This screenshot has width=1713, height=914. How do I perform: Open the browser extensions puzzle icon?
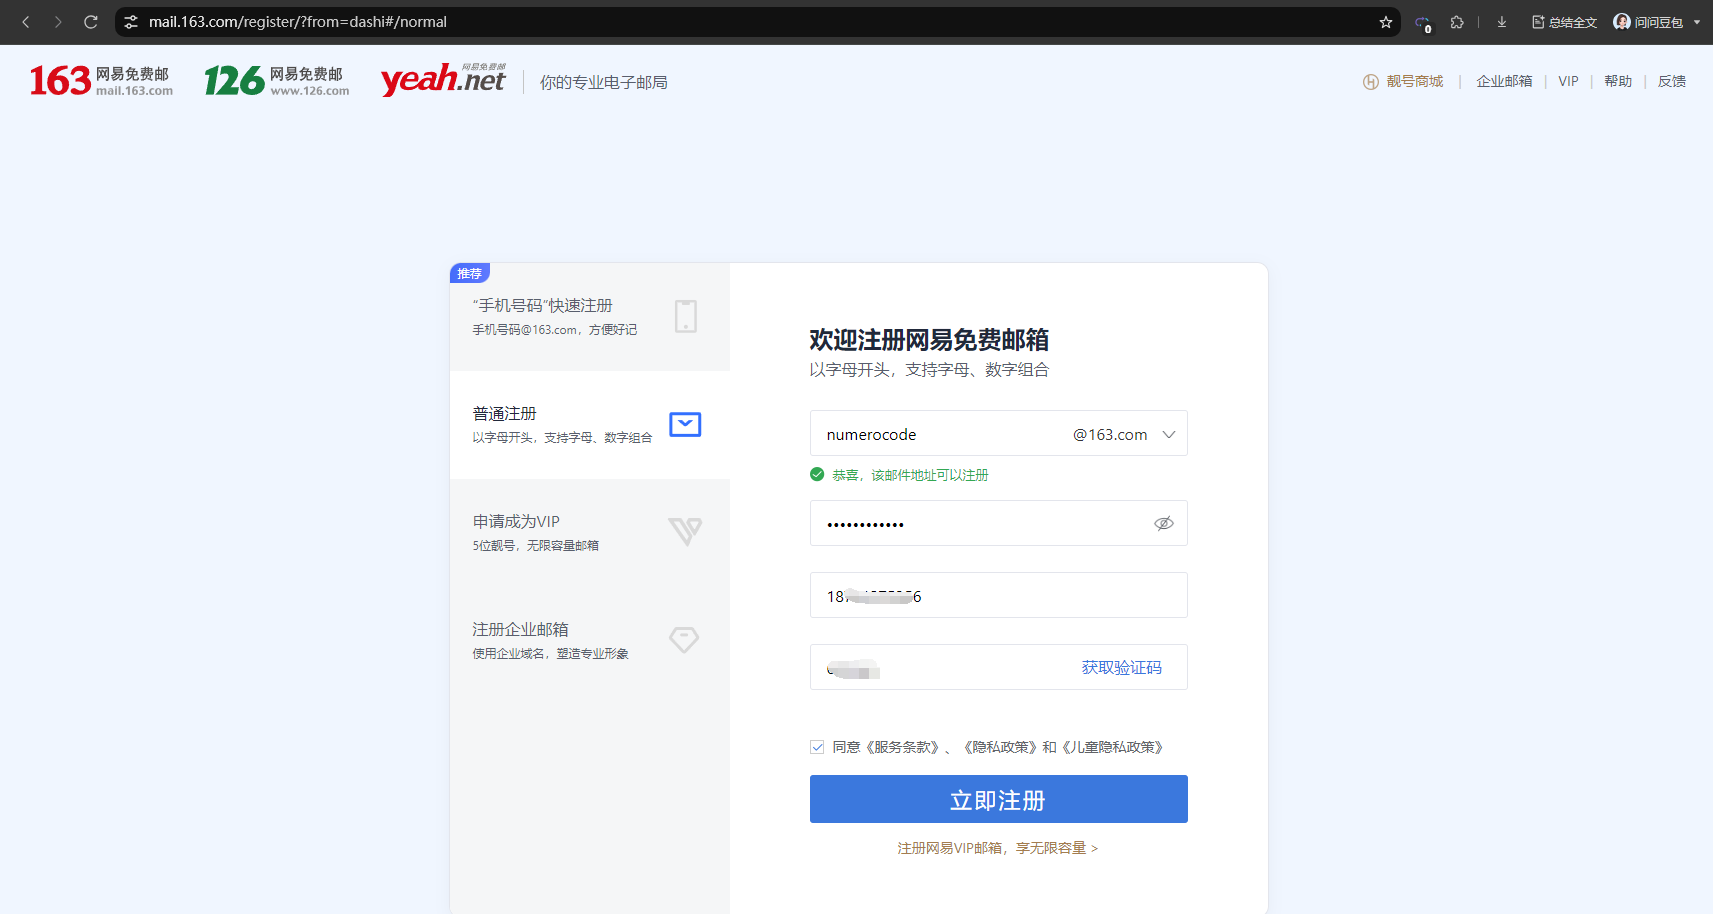1457,22
